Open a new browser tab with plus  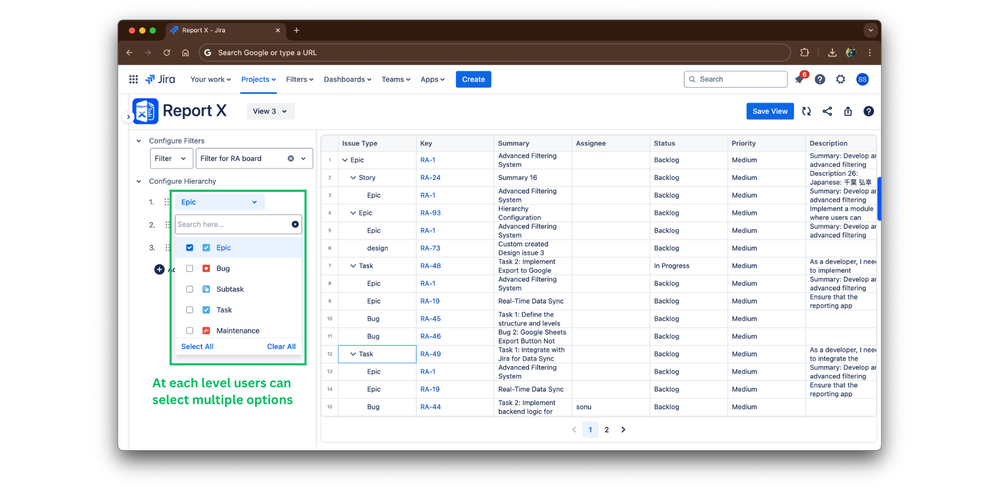[296, 31]
